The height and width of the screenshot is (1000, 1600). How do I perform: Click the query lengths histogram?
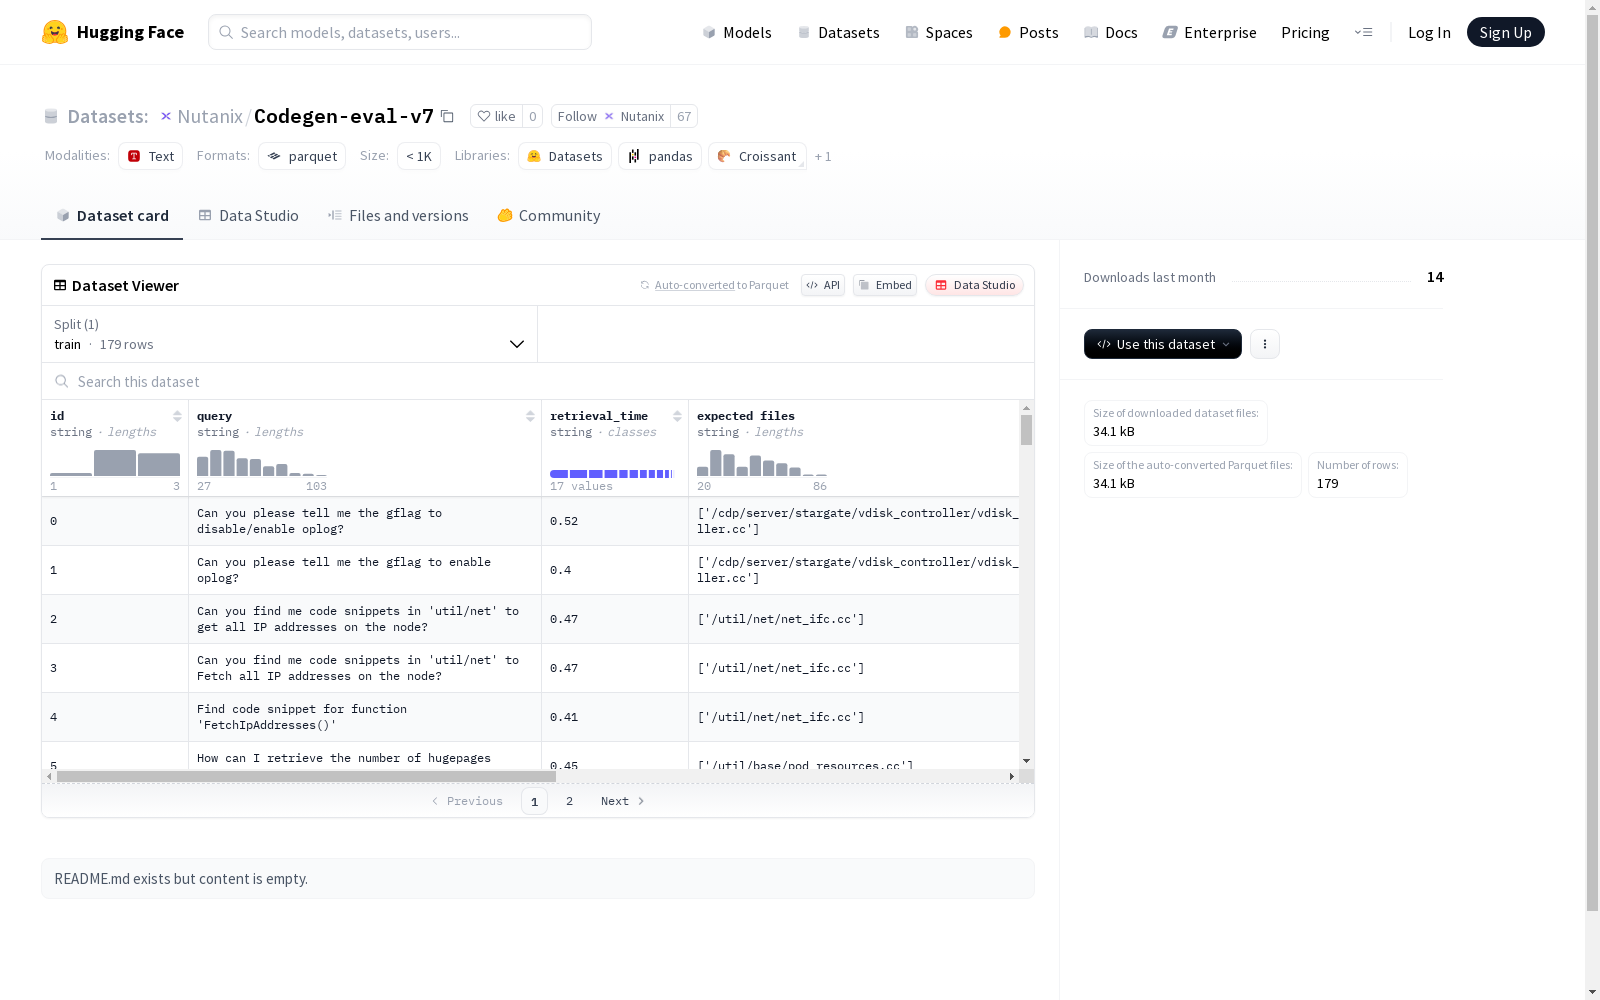tap(262, 462)
